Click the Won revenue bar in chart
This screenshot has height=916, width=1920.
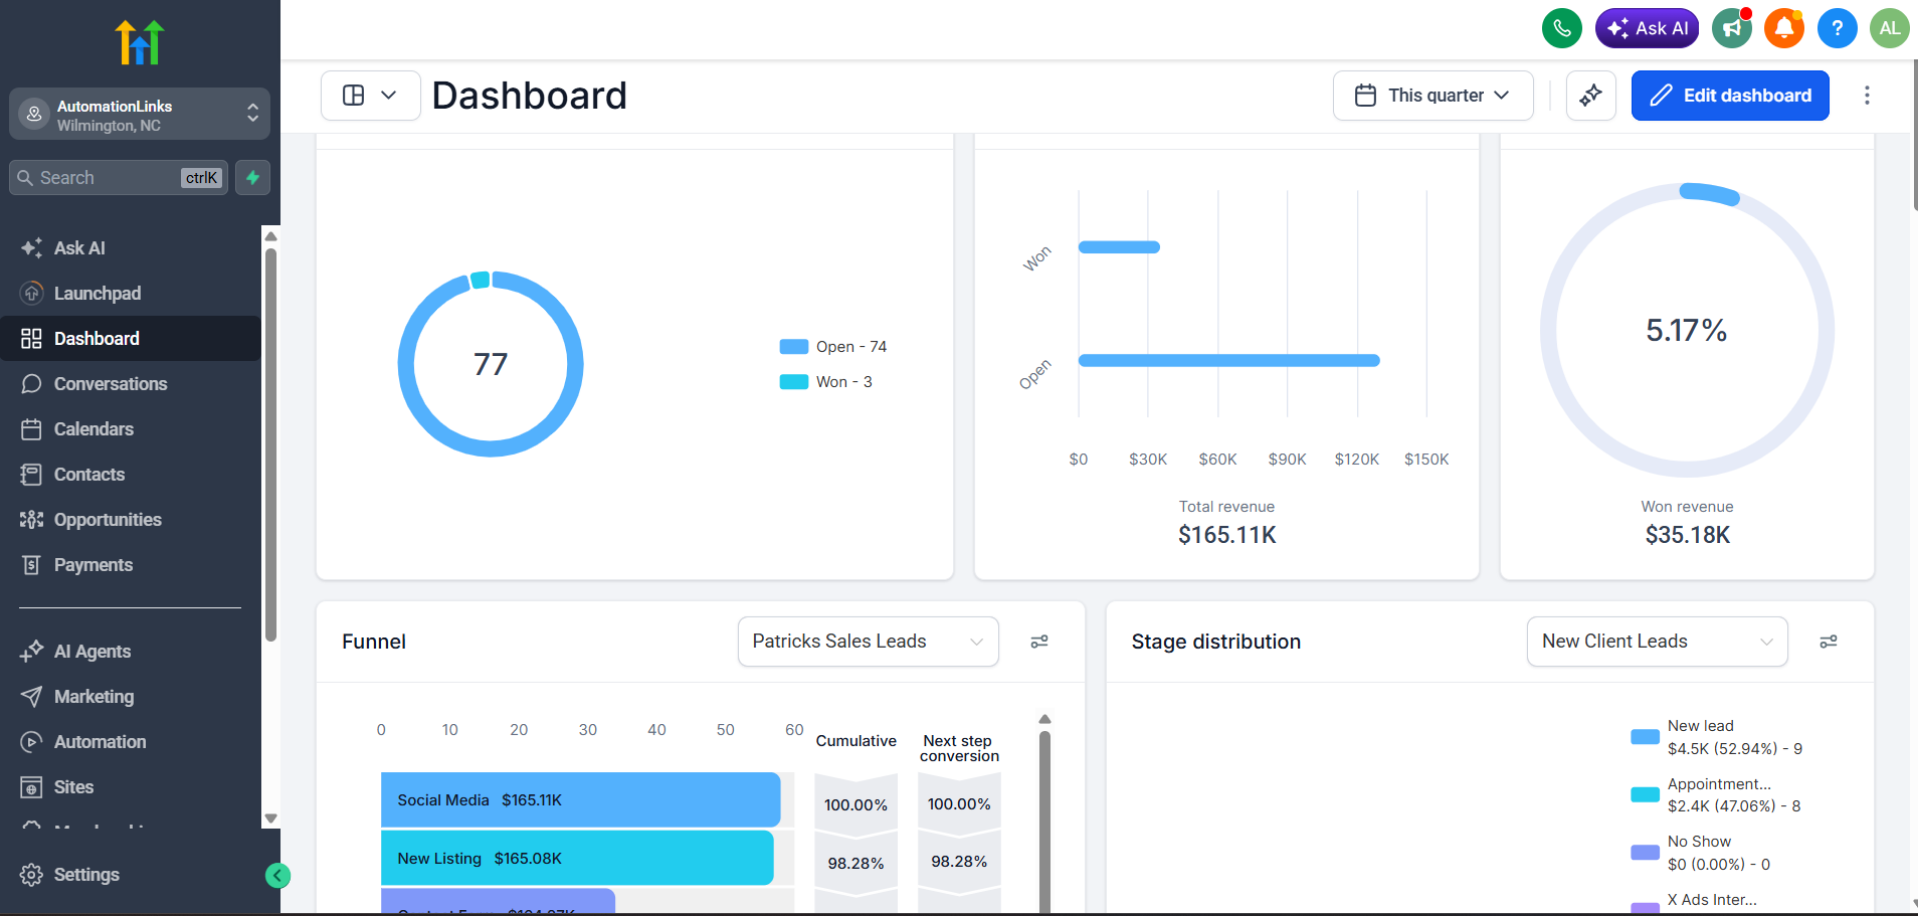click(x=1119, y=247)
